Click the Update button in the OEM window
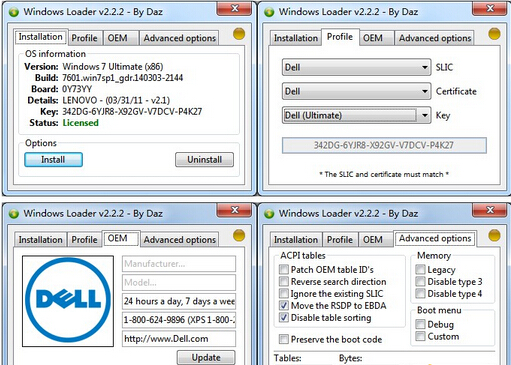This screenshot has height=365, width=511. (206, 357)
